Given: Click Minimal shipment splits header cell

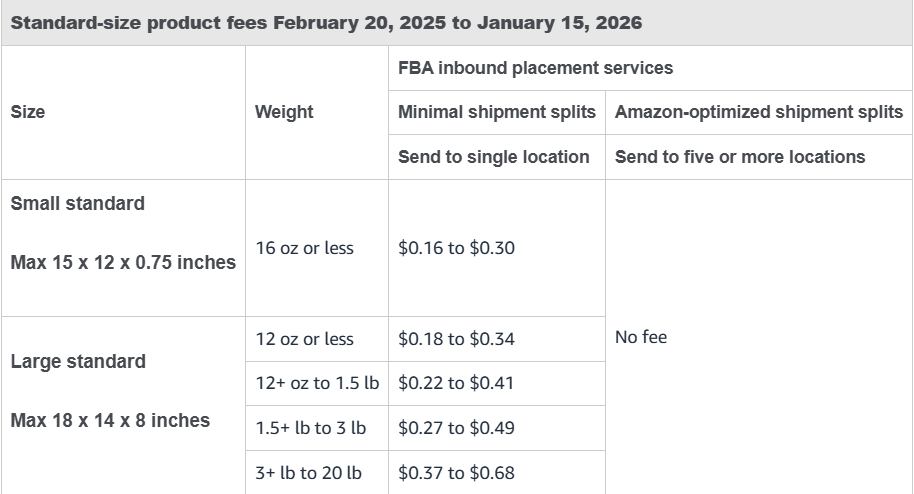Looking at the screenshot, I should click(x=496, y=112).
